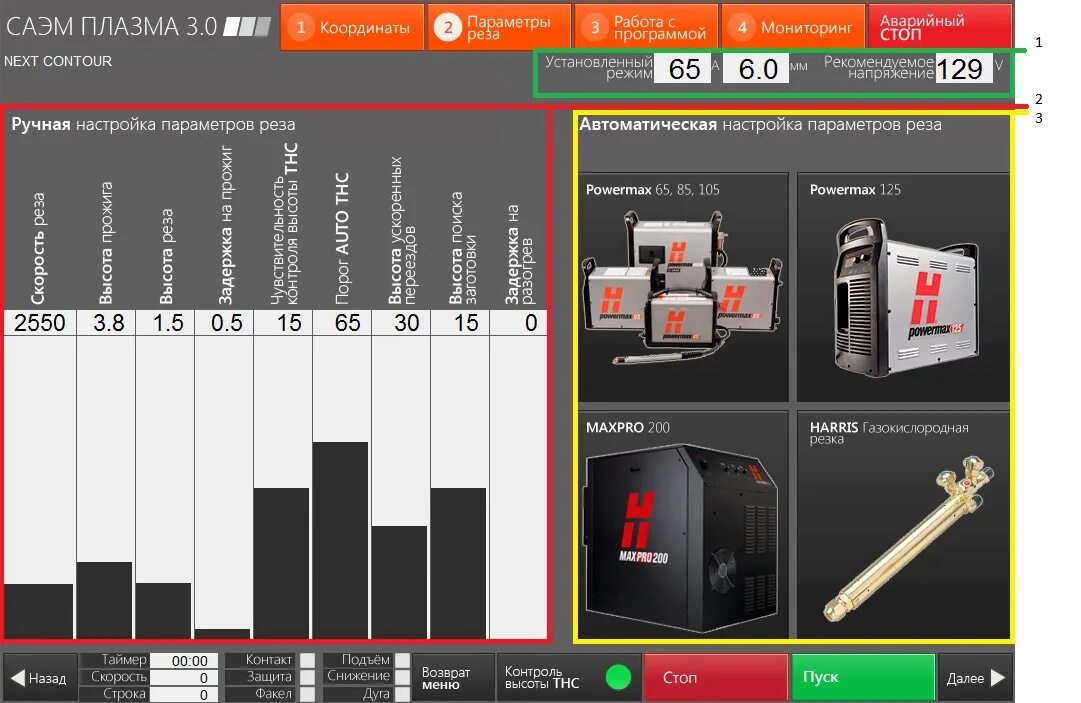The image size is (1081, 703).
Task: Go back with the Назад button
Action: point(39,677)
